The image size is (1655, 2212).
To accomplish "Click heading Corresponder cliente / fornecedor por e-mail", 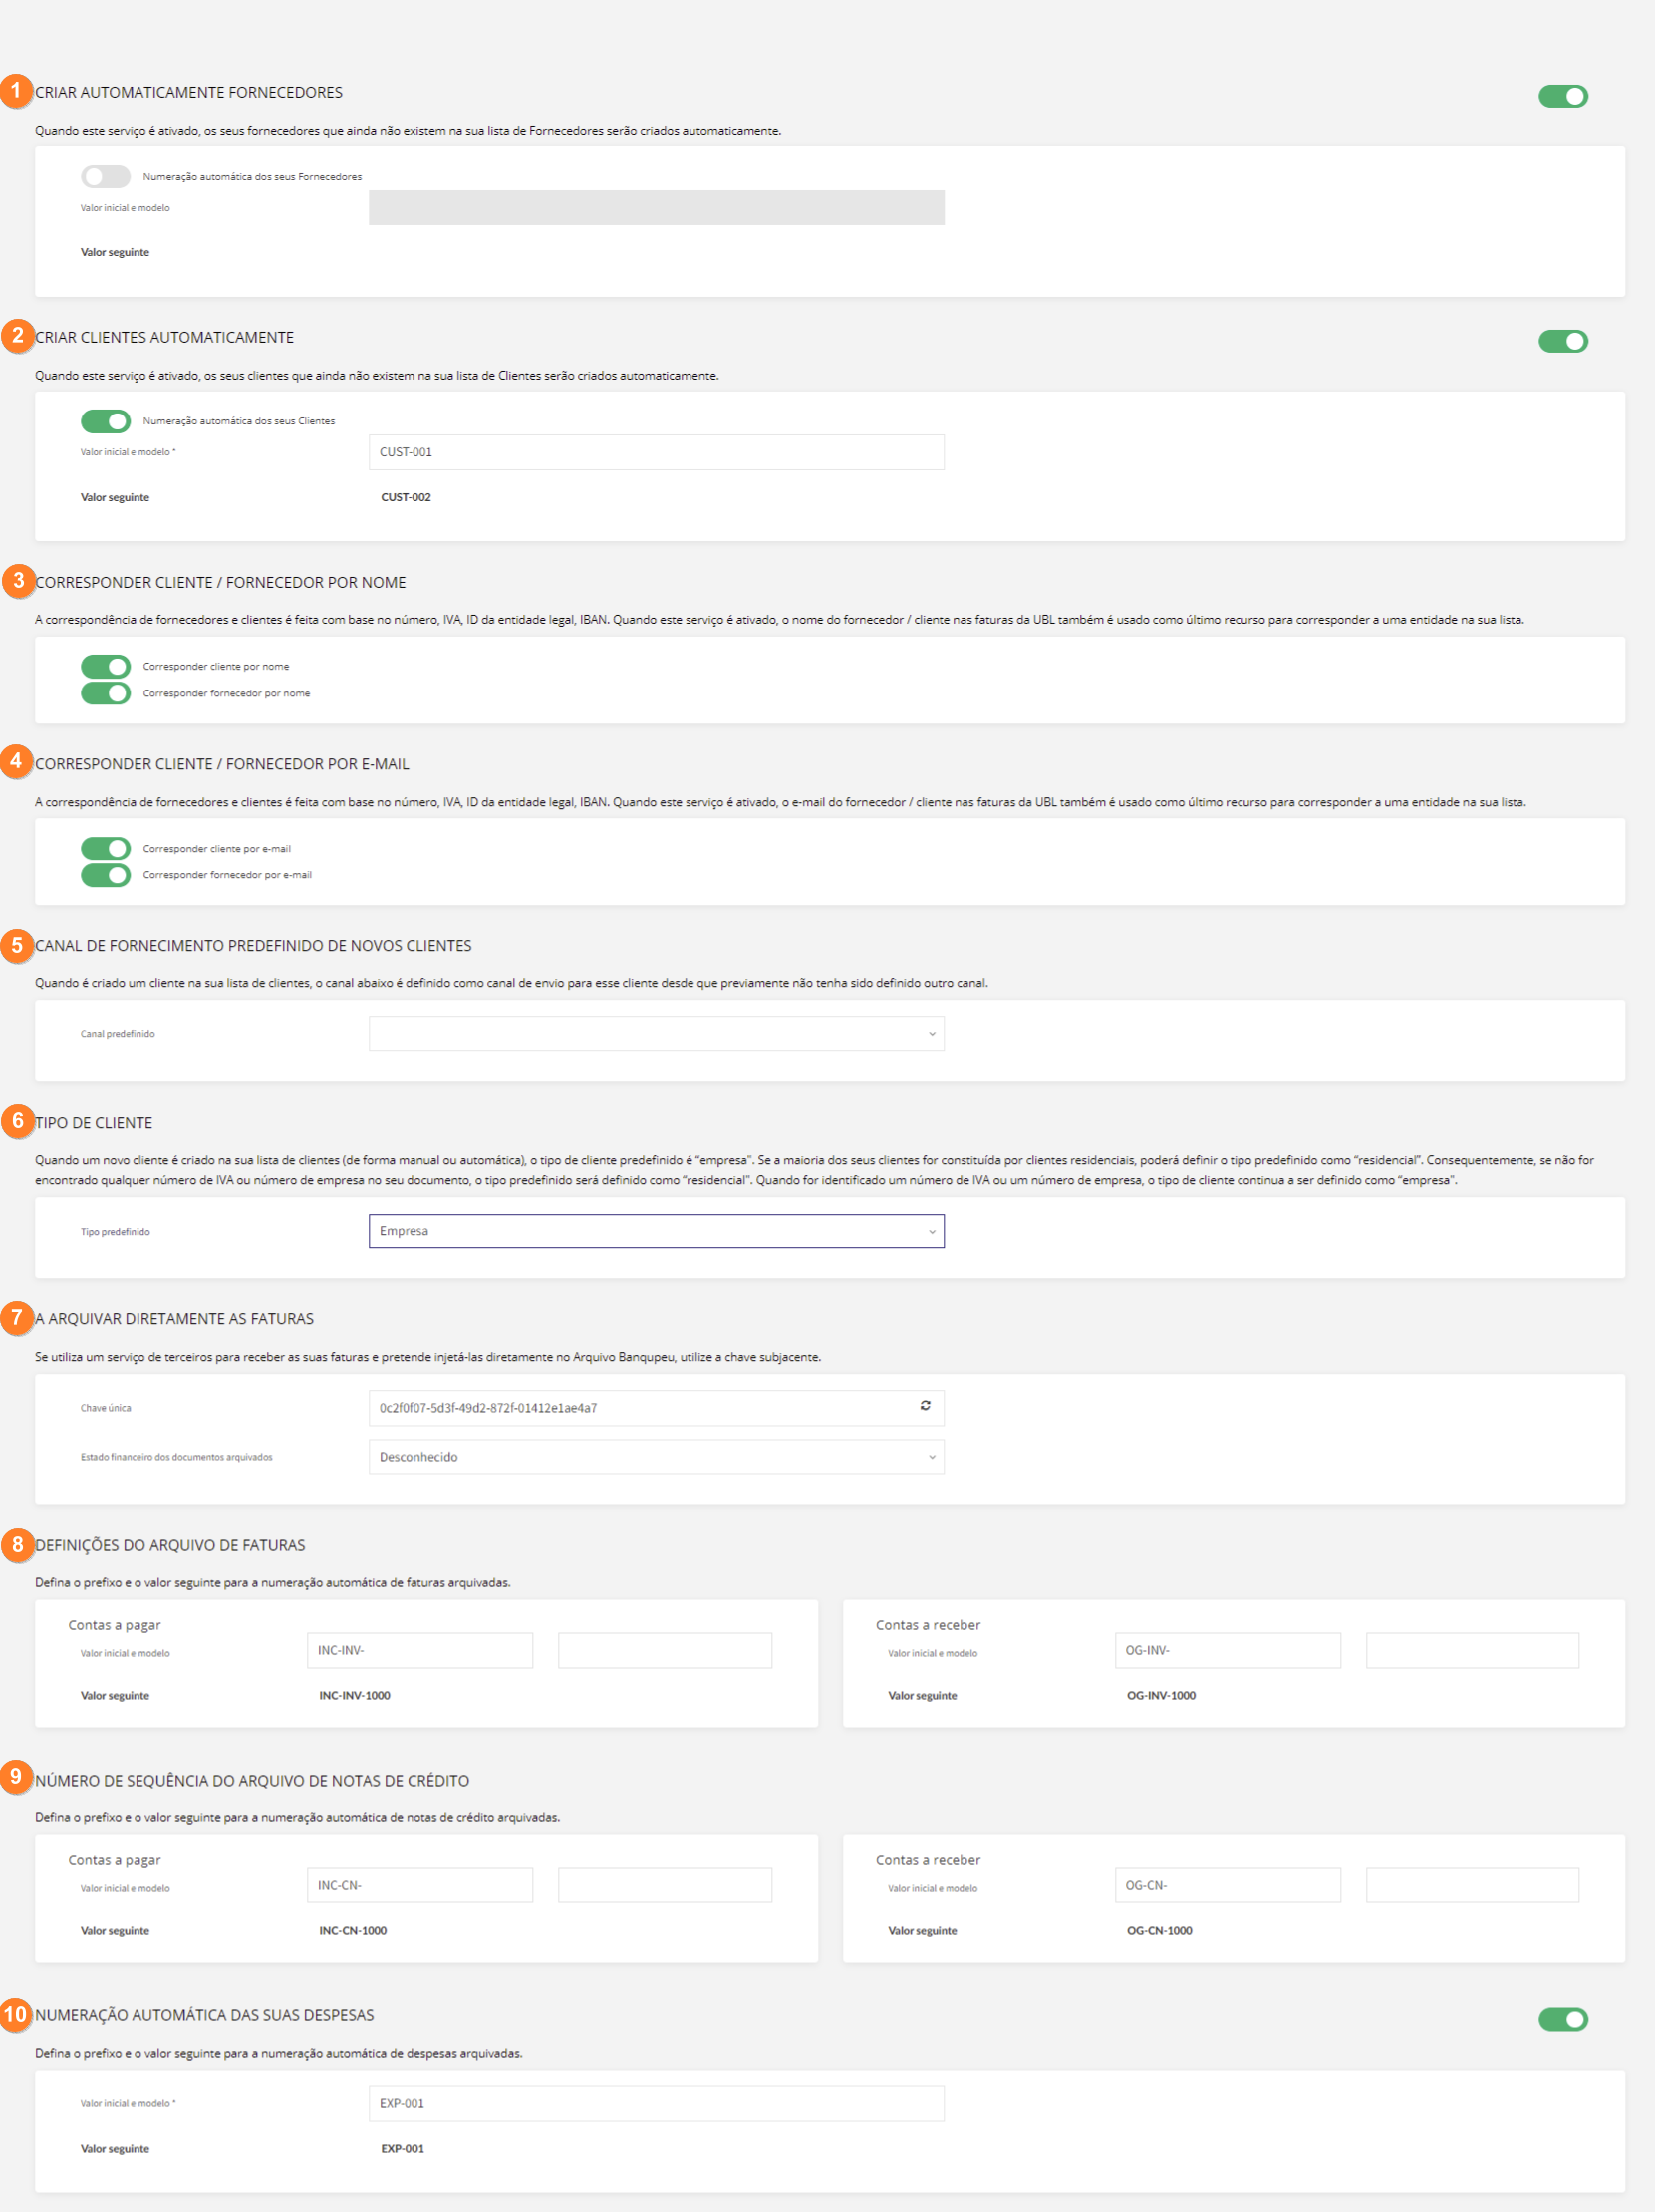I will coord(222,764).
